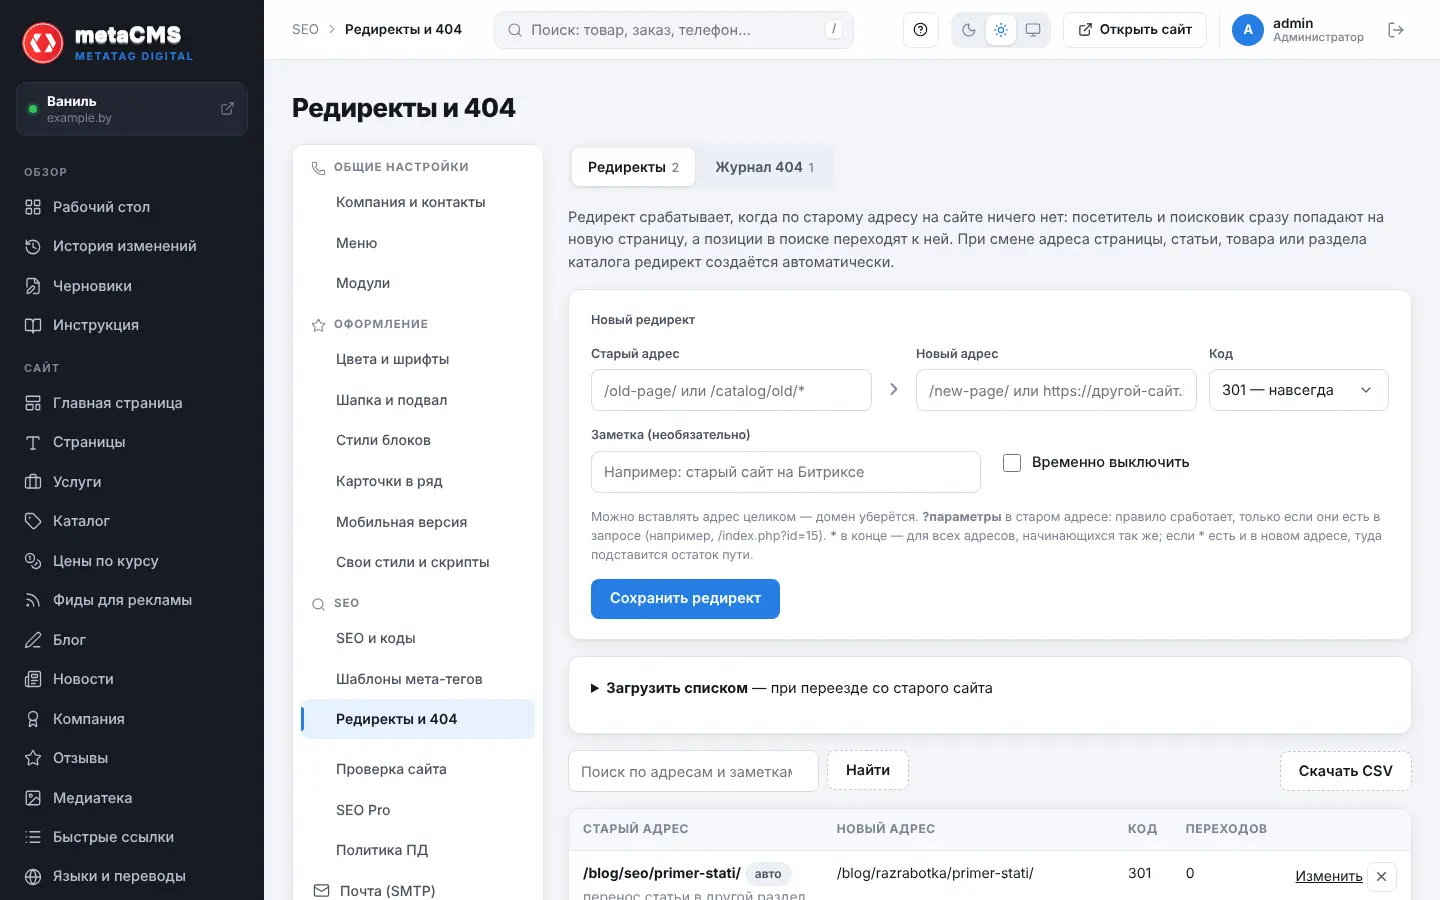Viewport: 1440px width, 900px height.
Task: Open Медиатека in sidebar
Action: point(132,798)
